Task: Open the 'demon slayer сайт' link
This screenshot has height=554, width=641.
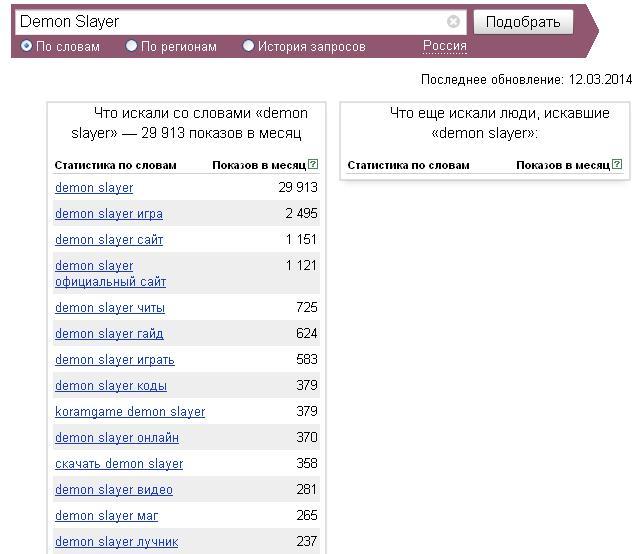Action: (109, 240)
